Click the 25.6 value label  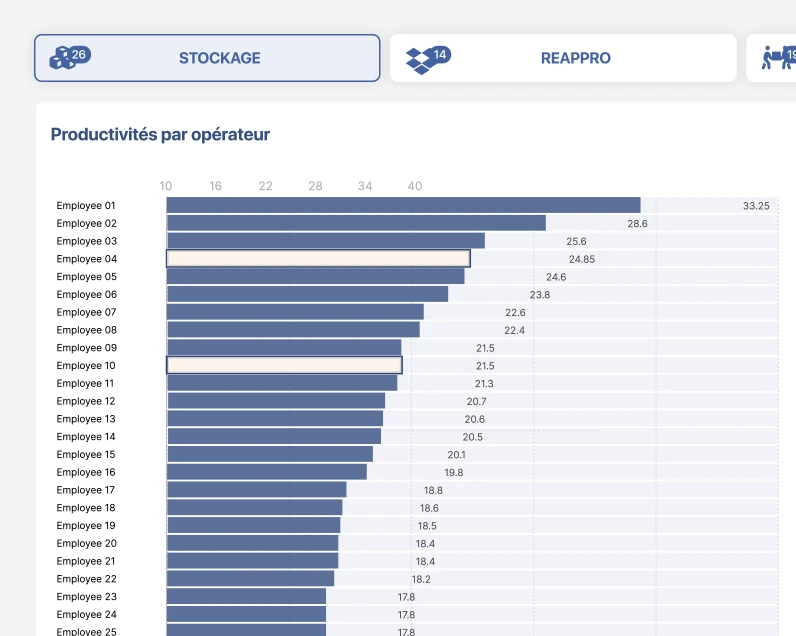tap(576, 242)
